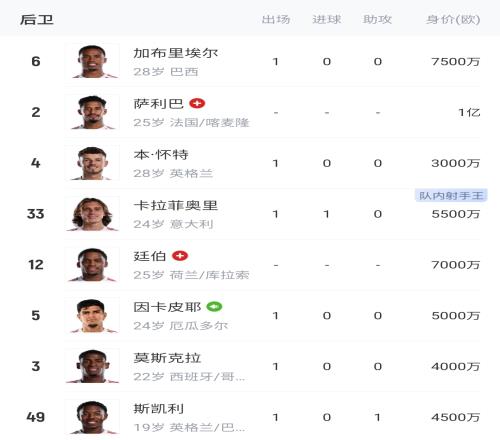Viewport: 500px width, 440px height.
Task: Open player name 卡拉菲奥里
Action: tap(176, 205)
